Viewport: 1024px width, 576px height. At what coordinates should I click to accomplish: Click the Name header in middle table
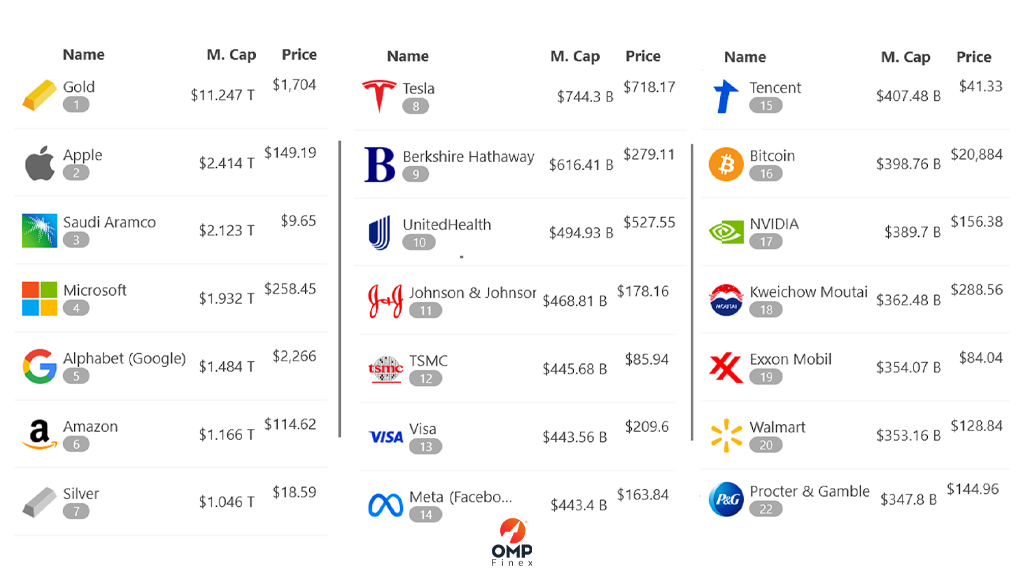(408, 56)
